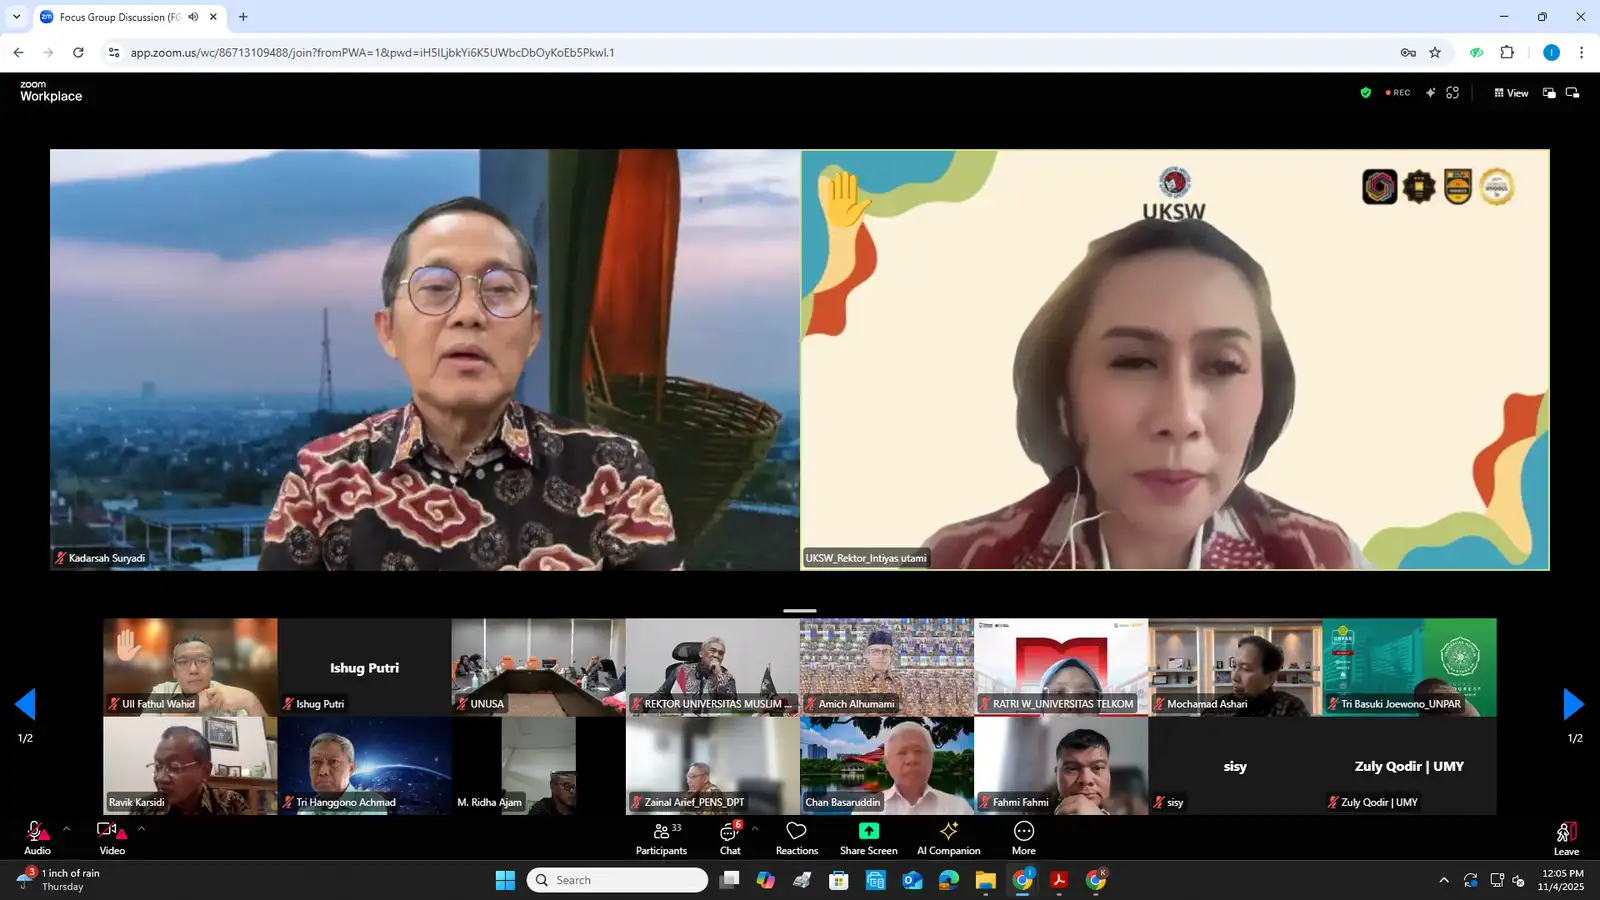
Task: Open the Participants panel
Action: (661, 838)
